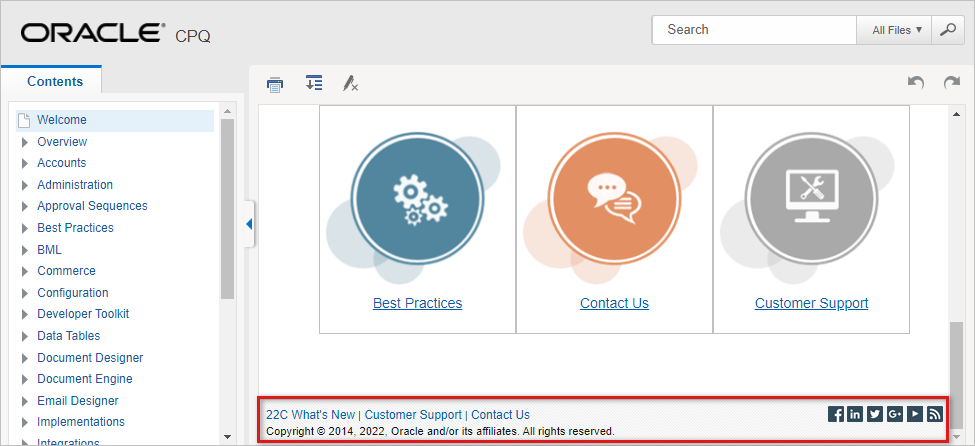Viewport: 975px width, 446px height.
Task: Click the Welcome page document icon
Action: click(24, 120)
